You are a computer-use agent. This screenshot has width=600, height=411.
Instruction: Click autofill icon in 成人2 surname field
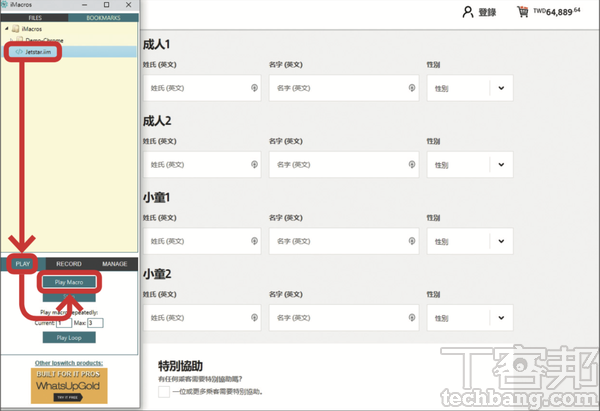coord(254,165)
